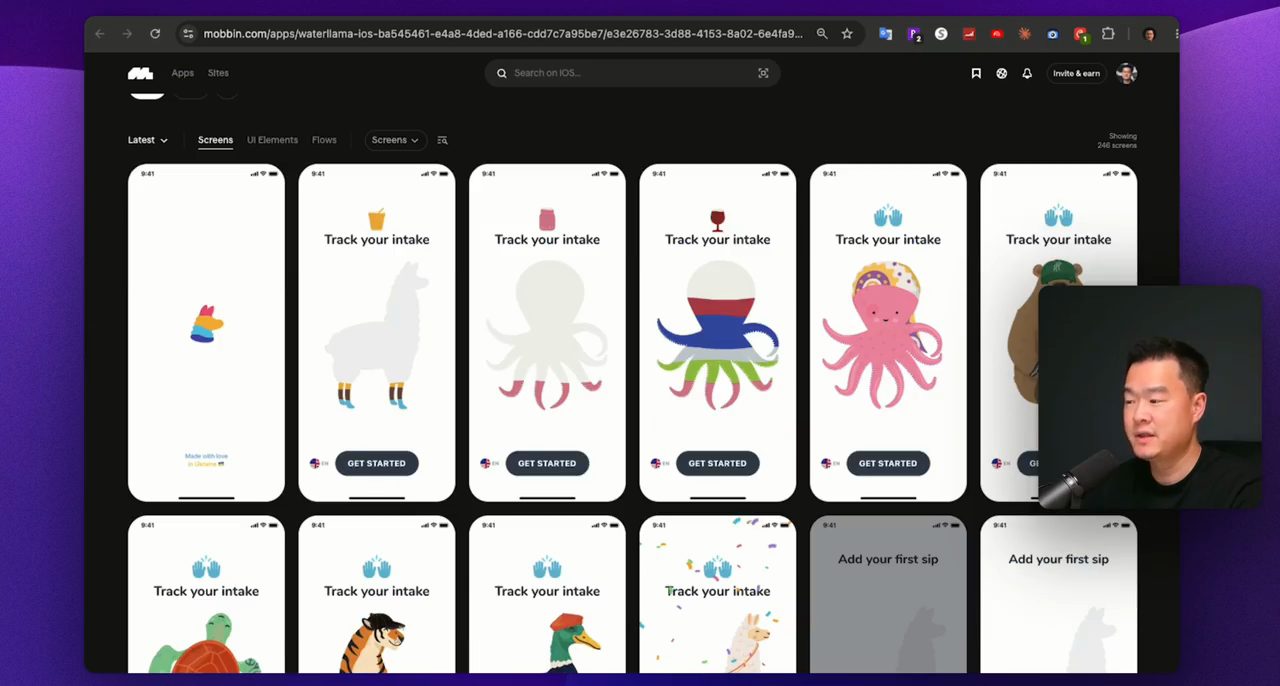This screenshot has width=1280, height=686.
Task: Open the Chrome profile avatar
Action: 1149,34
